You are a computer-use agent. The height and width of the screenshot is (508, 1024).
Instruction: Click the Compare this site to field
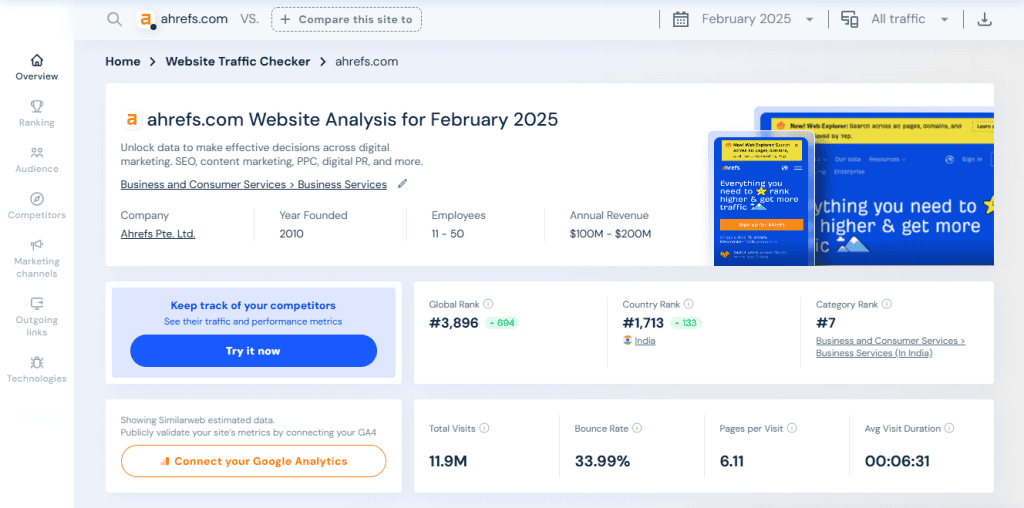click(x=346, y=19)
